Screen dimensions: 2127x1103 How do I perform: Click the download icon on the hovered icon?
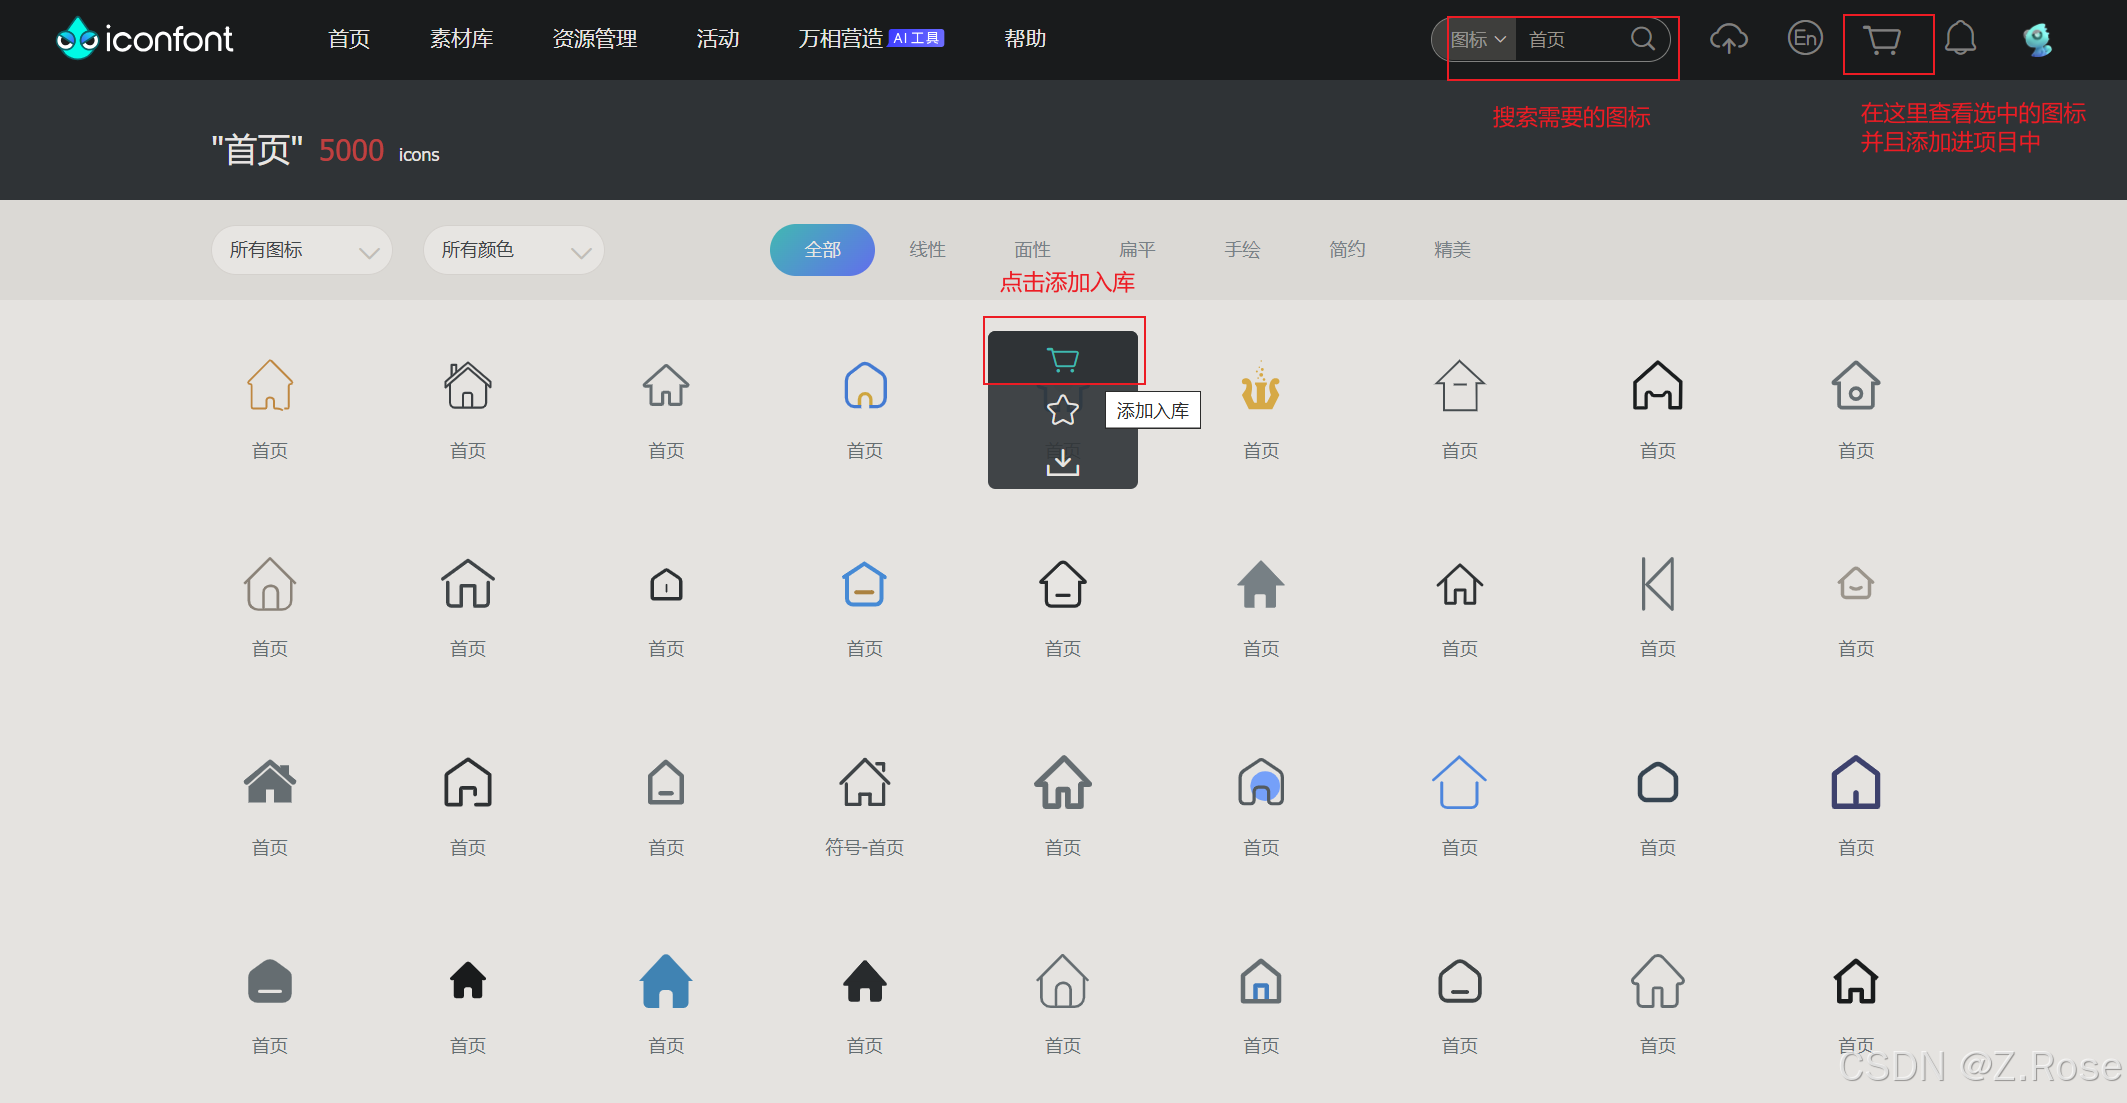[x=1062, y=460]
